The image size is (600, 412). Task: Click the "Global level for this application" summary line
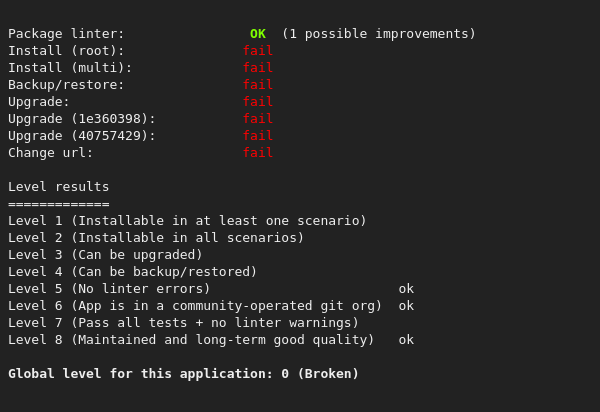[183, 374]
